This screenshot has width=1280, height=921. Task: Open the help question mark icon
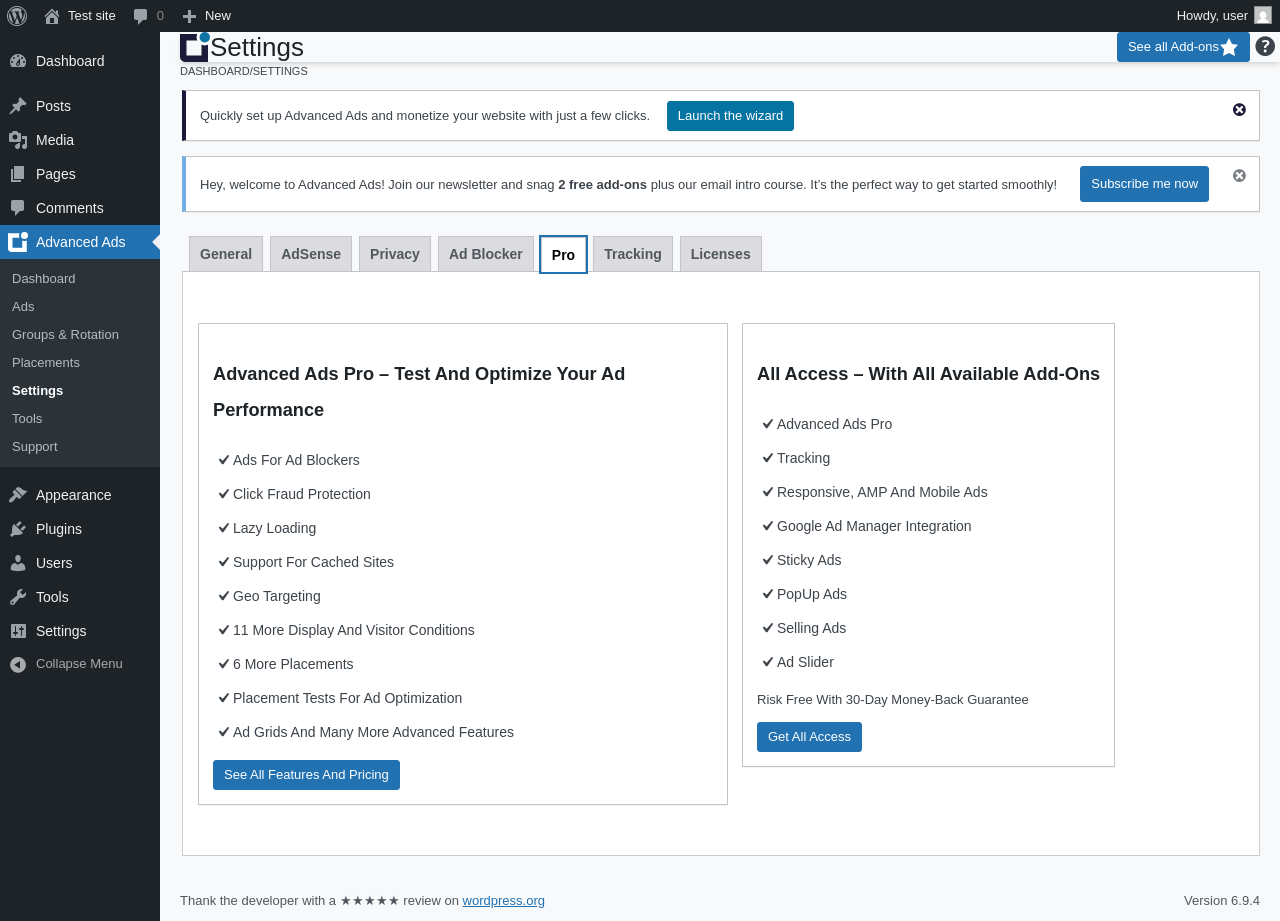[x=1265, y=46]
